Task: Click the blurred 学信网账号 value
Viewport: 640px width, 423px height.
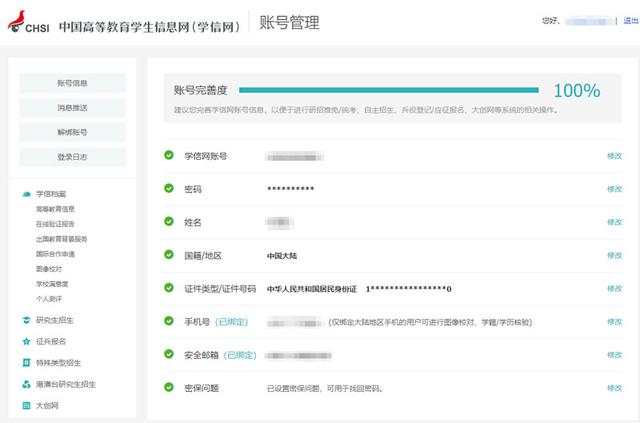Action: pyautogui.click(x=294, y=156)
